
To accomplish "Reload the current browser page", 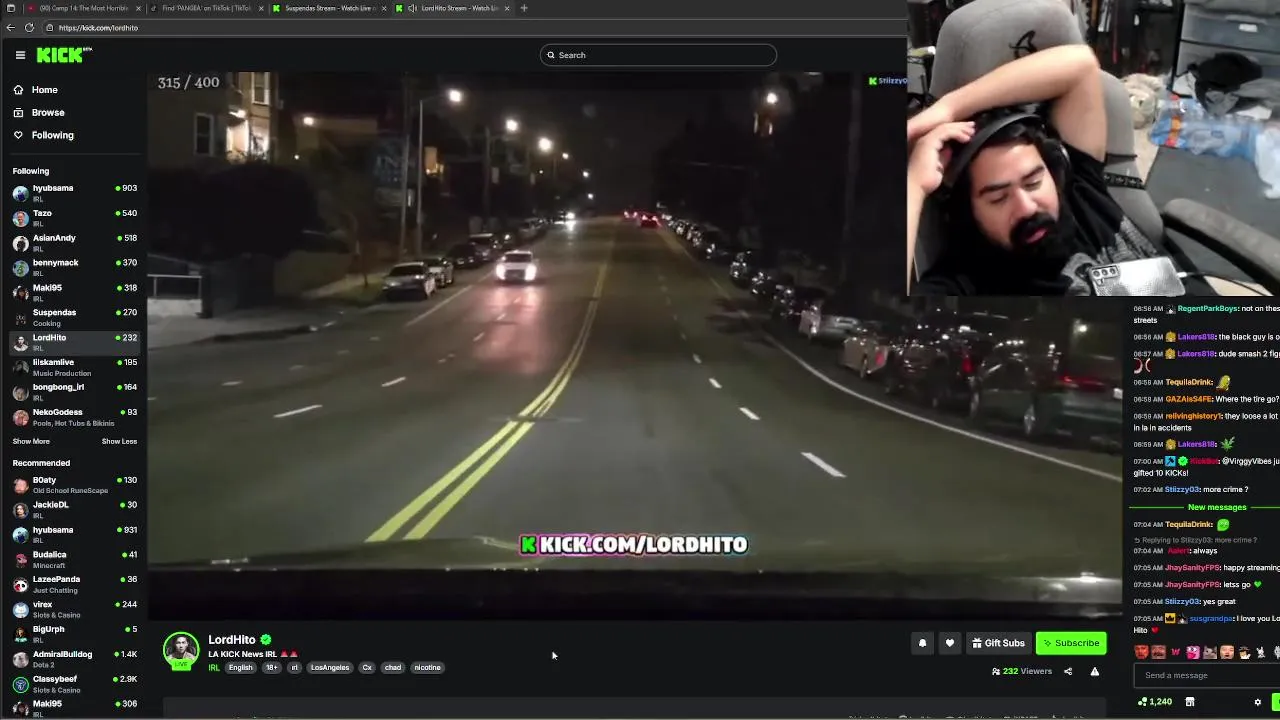I will pos(29,27).
